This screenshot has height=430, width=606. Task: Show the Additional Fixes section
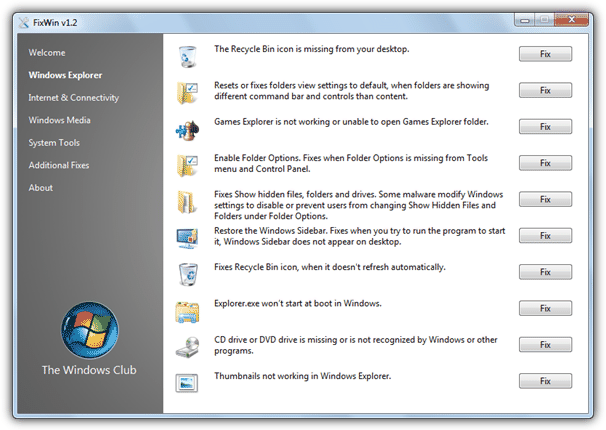point(60,165)
